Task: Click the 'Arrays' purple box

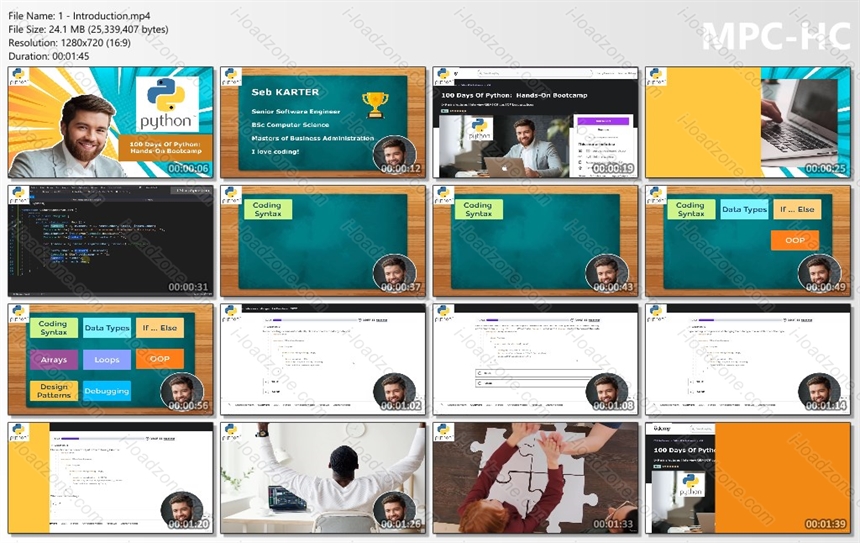Action: tap(54, 360)
